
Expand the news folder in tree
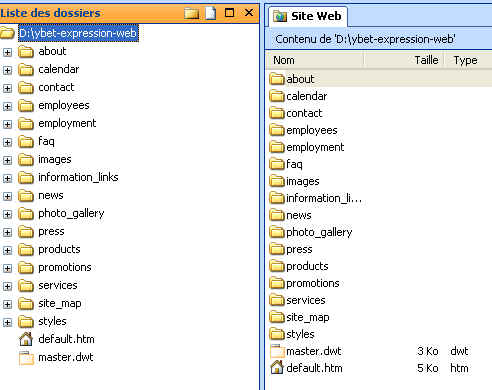(x=7, y=196)
